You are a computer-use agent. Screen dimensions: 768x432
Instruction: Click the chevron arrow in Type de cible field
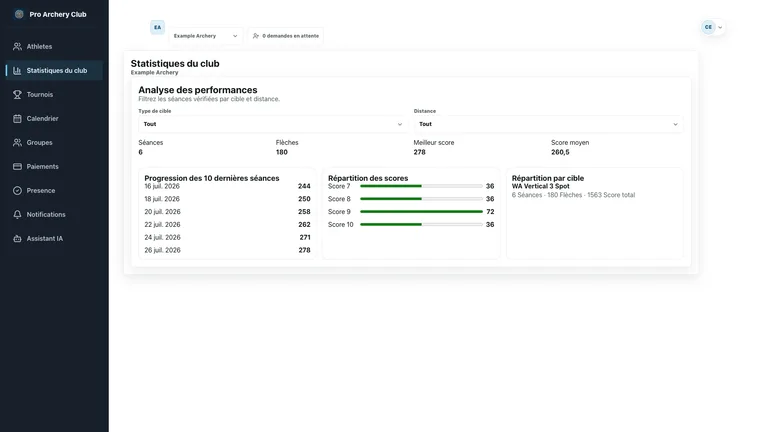click(400, 124)
